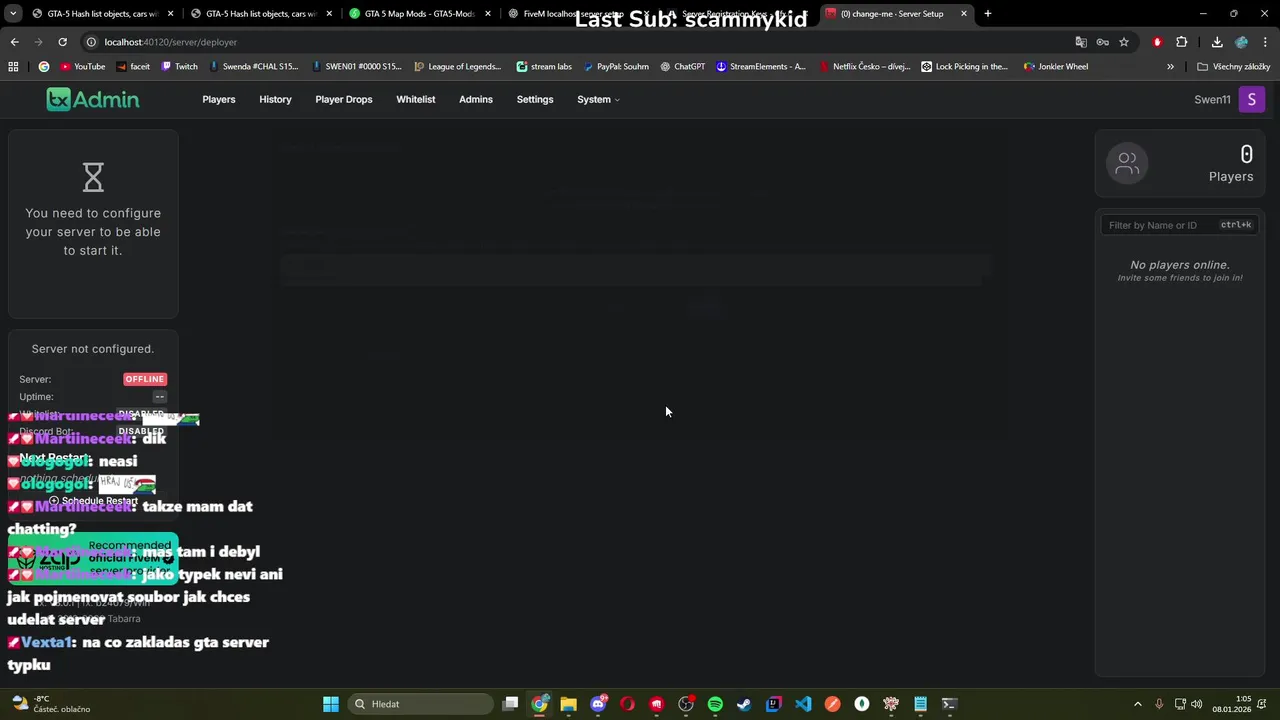Open the Google apps grid icon
The width and height of the screenshot is (1280, 720).
click(x=13, y=67)
